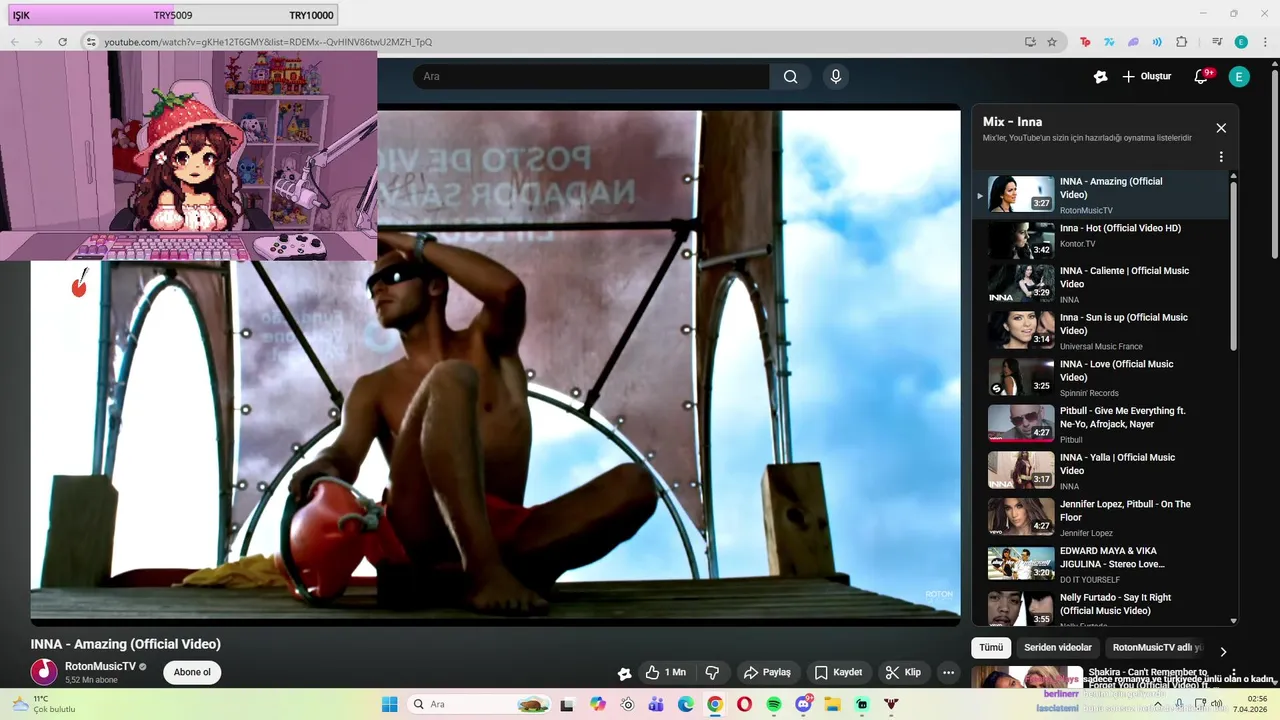Click the install app icon in address bar
The height and width of the screenshot is (720, 1280).
1030,42
